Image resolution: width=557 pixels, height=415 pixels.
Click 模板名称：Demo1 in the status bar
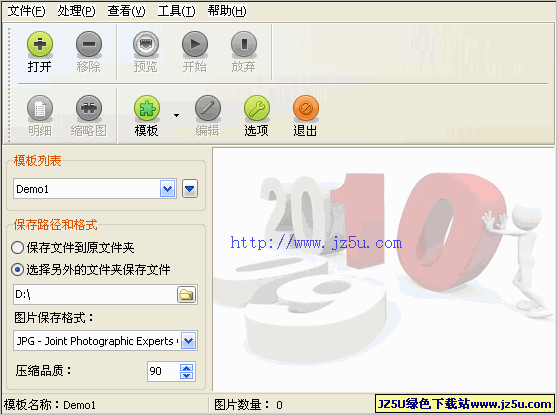[x=50, y=405]
